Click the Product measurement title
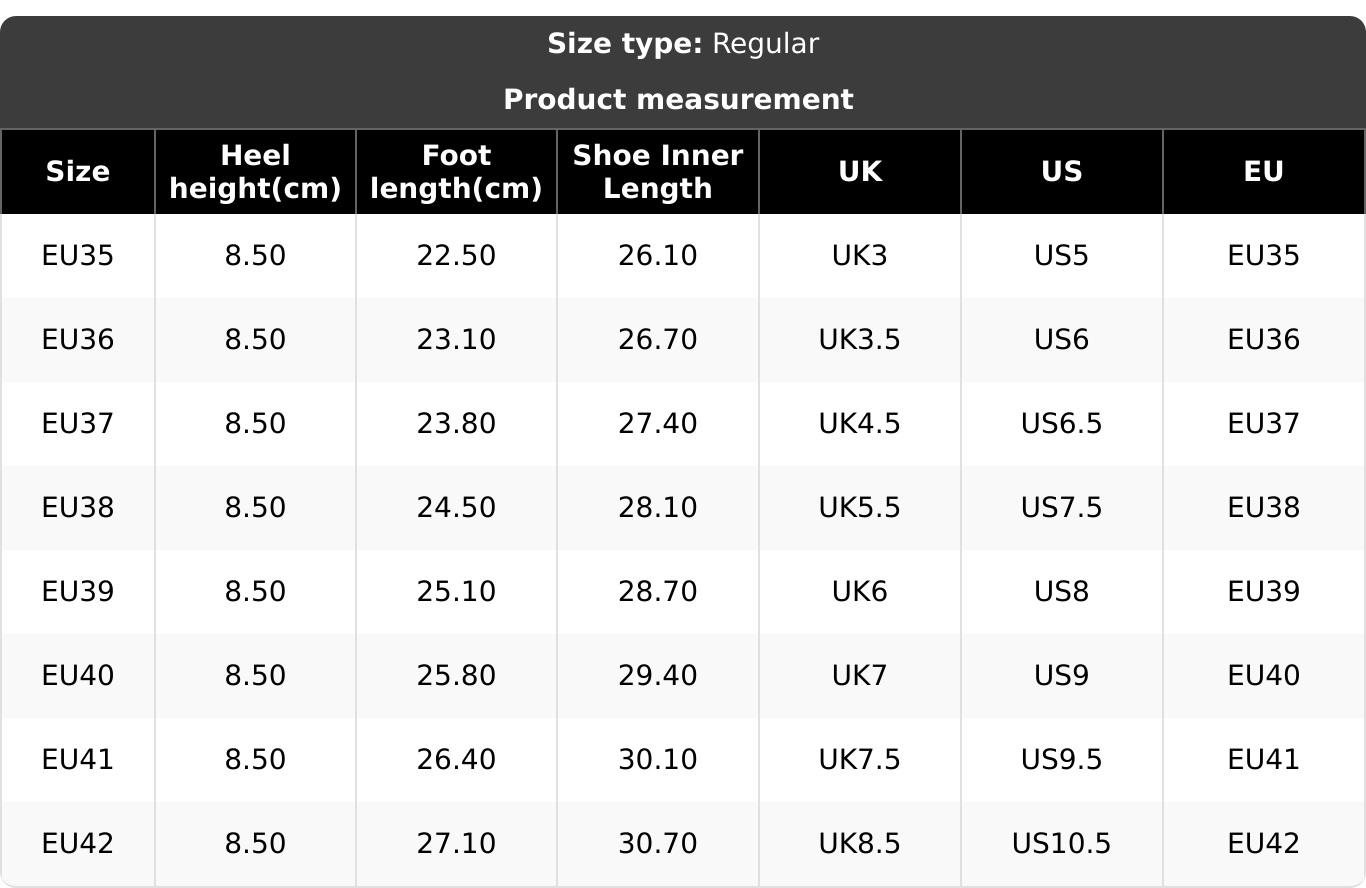 coord(678,100)
